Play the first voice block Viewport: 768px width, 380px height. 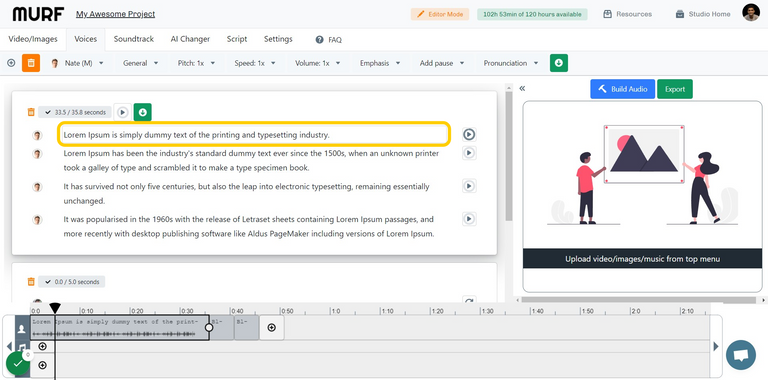(122, 112)
